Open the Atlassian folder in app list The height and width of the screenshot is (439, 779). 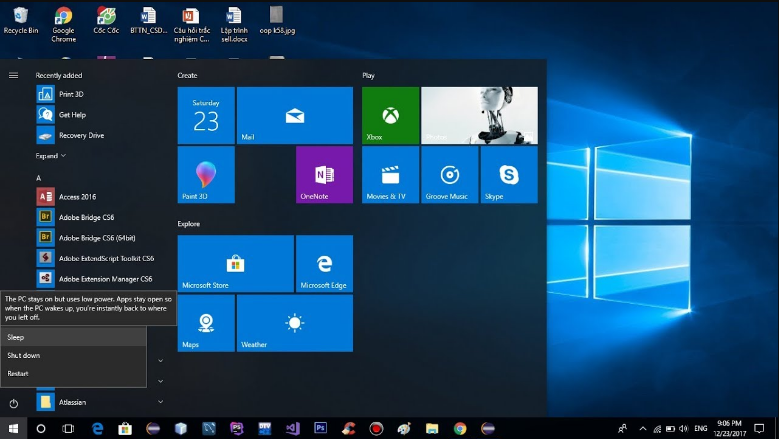click(99, 402)
